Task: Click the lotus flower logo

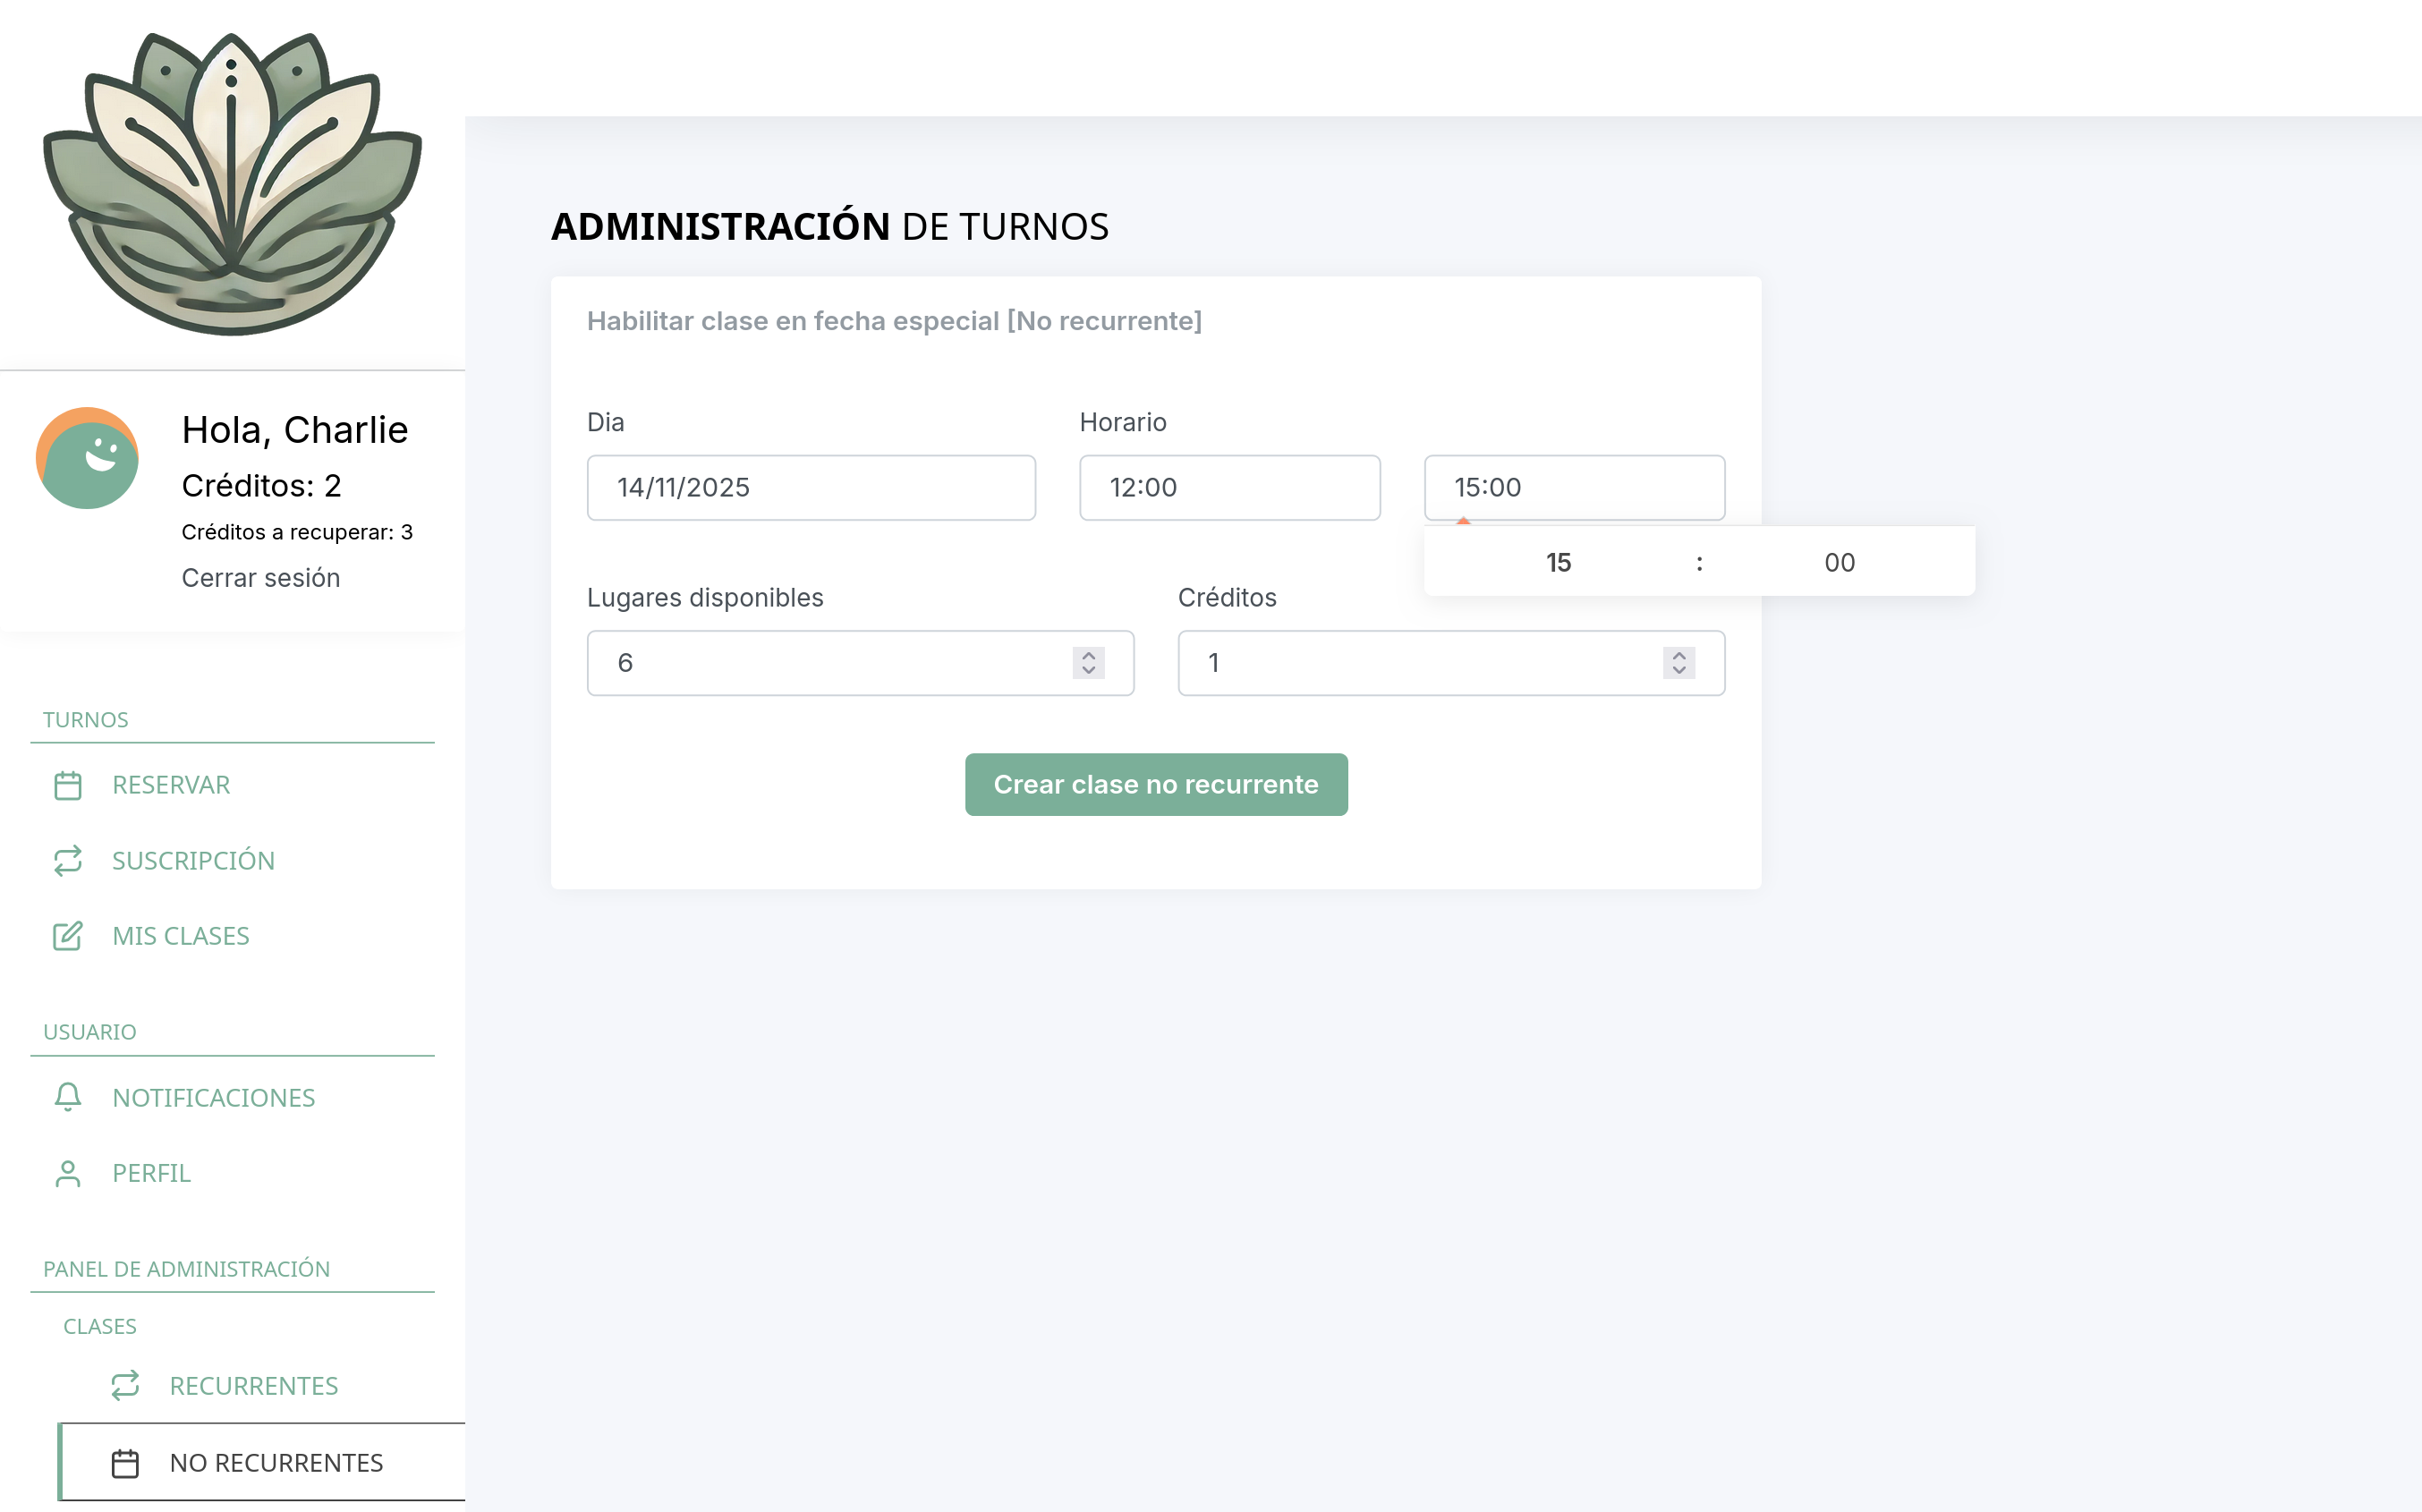Action: click(x=232, y=185)
